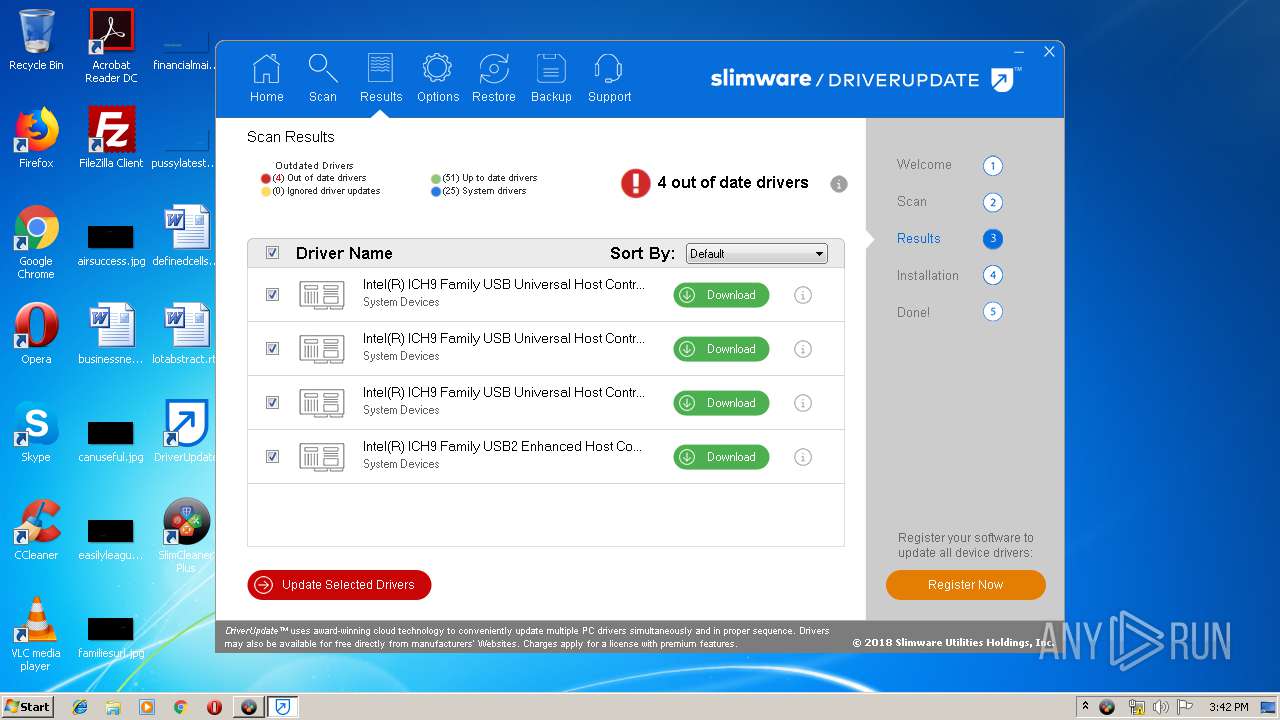Uncheck the first ICH9 USB Universal Host driver
1280x720 pixels.
(x=272, y=295)
